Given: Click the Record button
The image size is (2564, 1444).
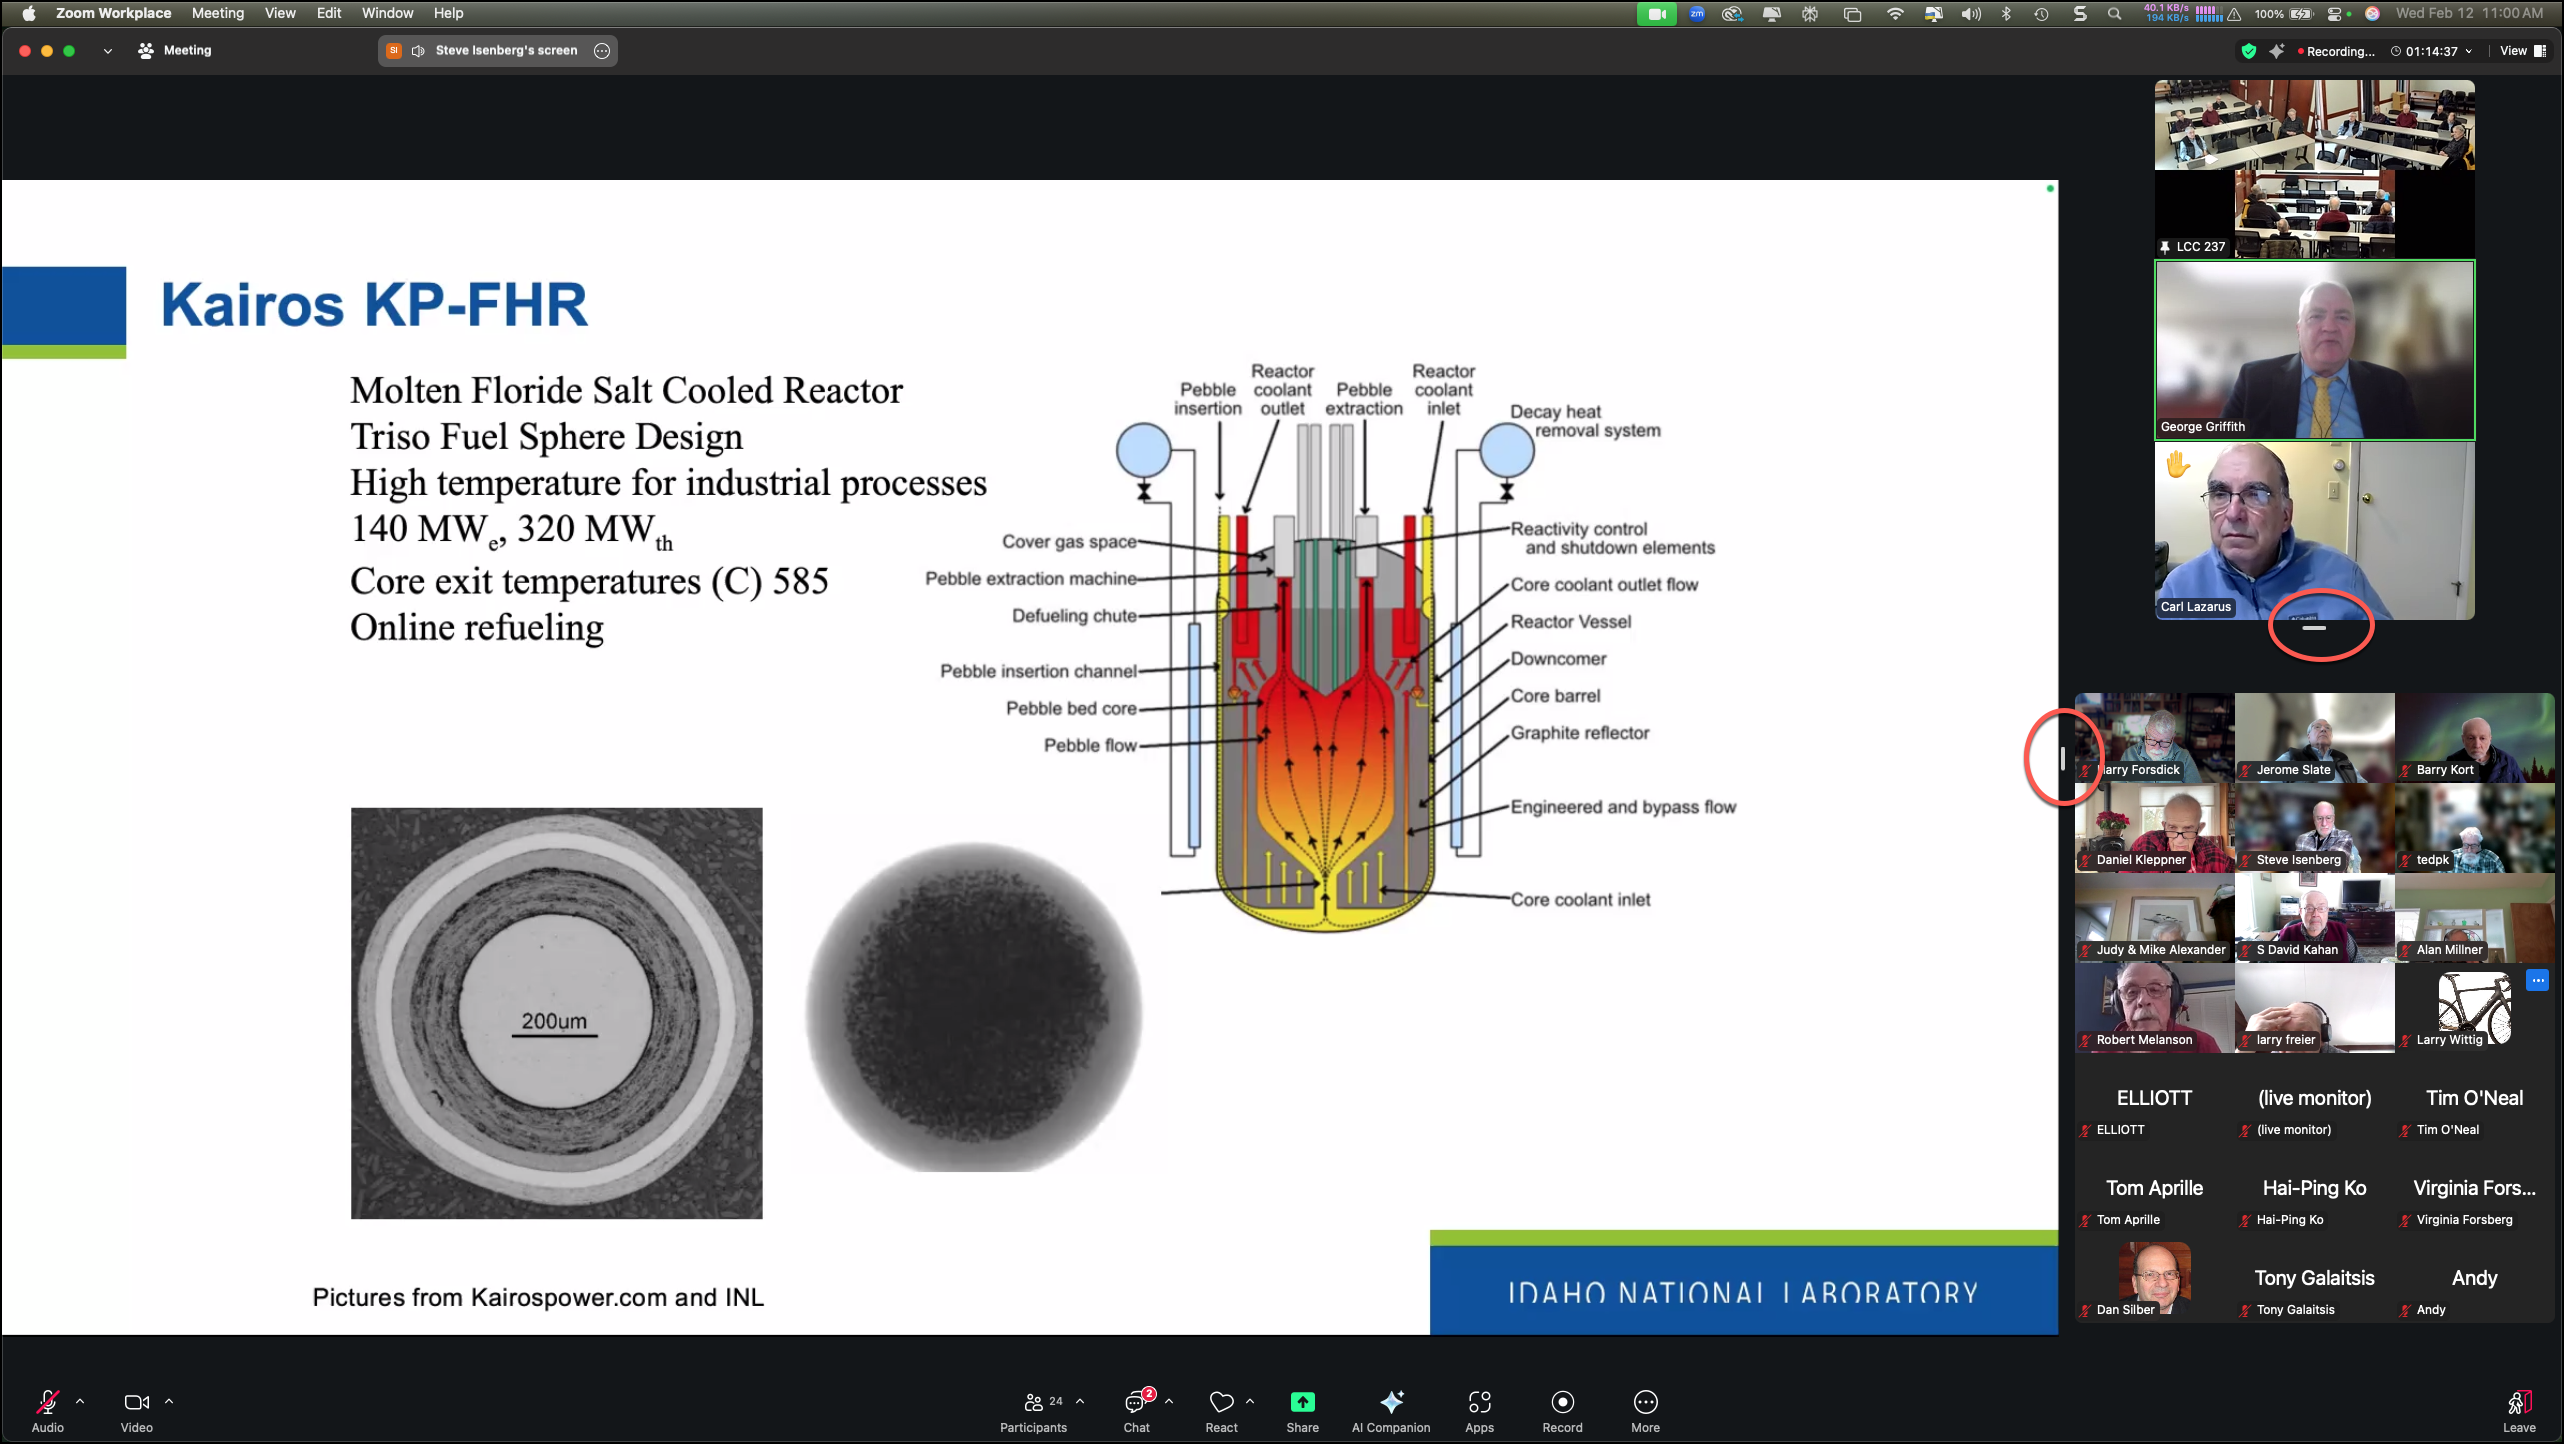Looking at the screenshot, I should (x=1562, y=1410).
